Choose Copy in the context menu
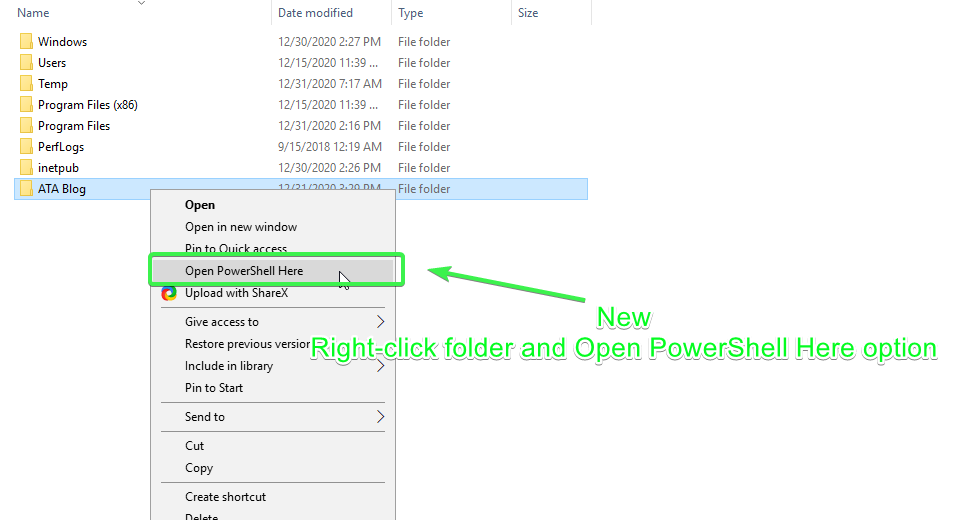 (199, 468)
